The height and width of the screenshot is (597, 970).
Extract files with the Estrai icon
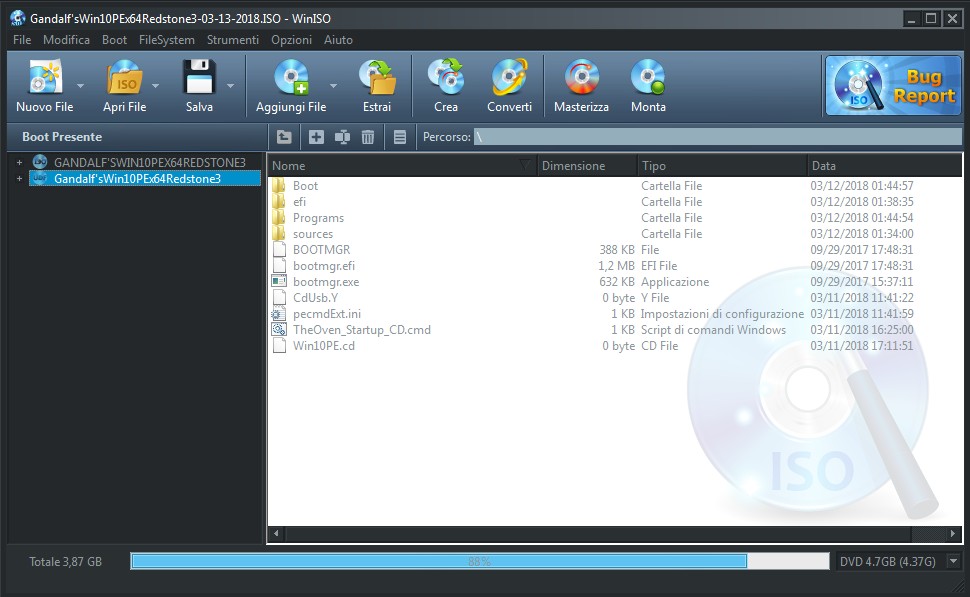pyautogui.click(x=377, y=78)
